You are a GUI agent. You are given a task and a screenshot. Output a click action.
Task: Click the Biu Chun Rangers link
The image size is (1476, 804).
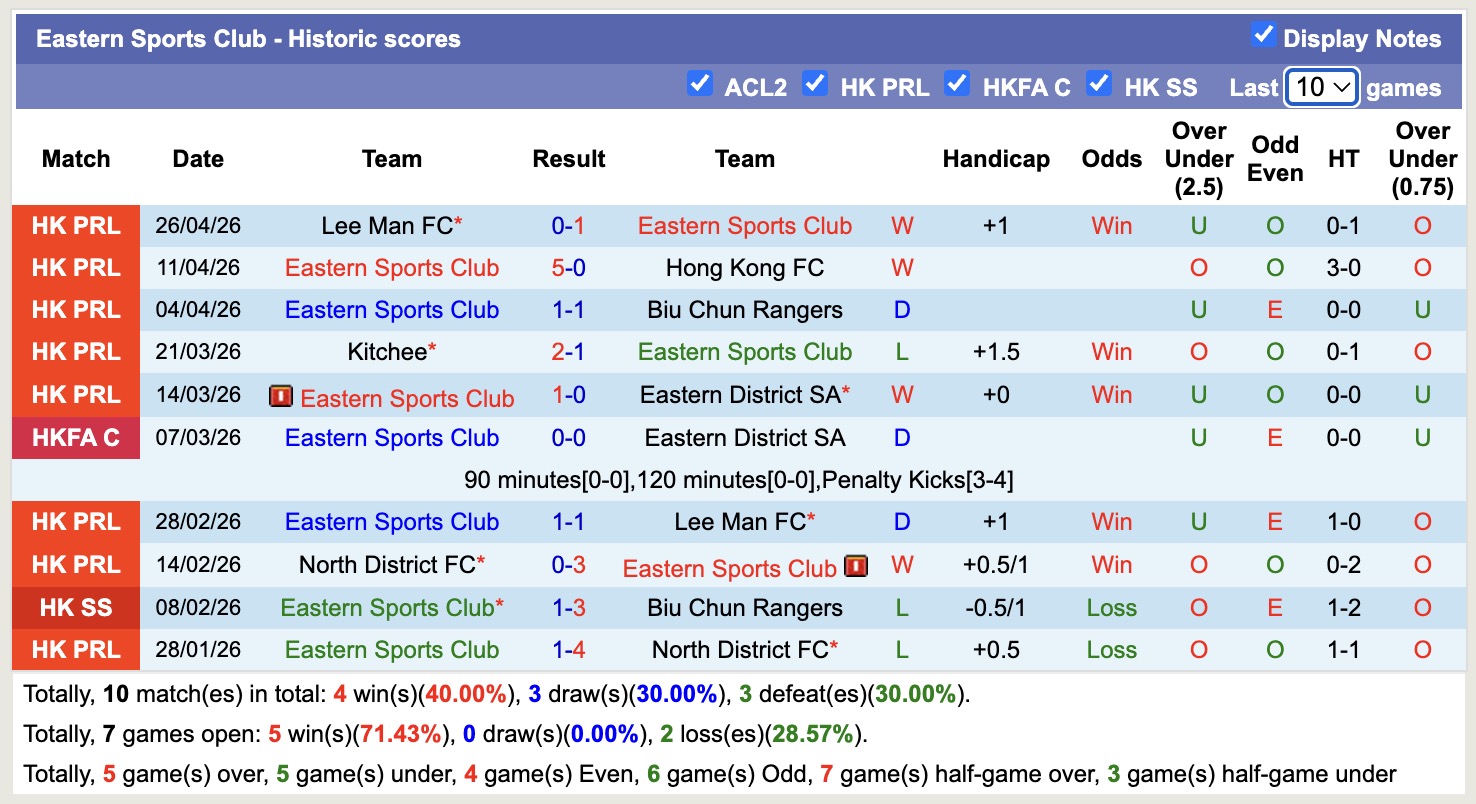744,309
